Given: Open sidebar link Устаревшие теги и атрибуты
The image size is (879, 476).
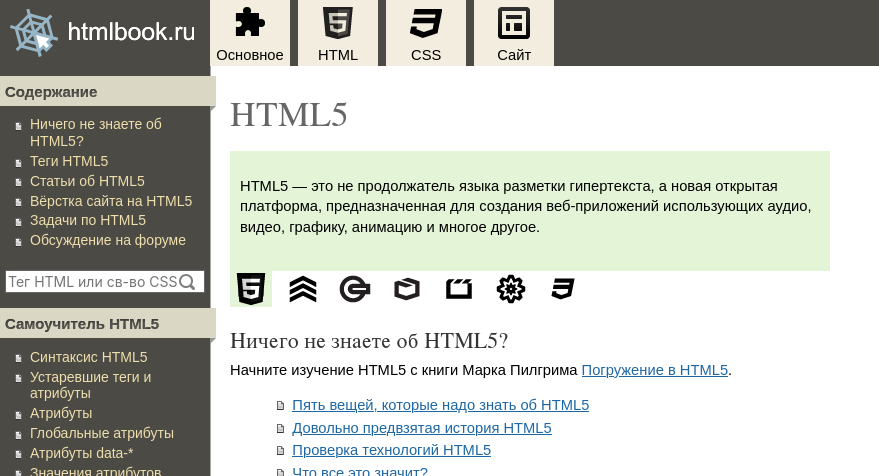Looking at the screenshot, I should pyautogui.click(x=90, y=385).
